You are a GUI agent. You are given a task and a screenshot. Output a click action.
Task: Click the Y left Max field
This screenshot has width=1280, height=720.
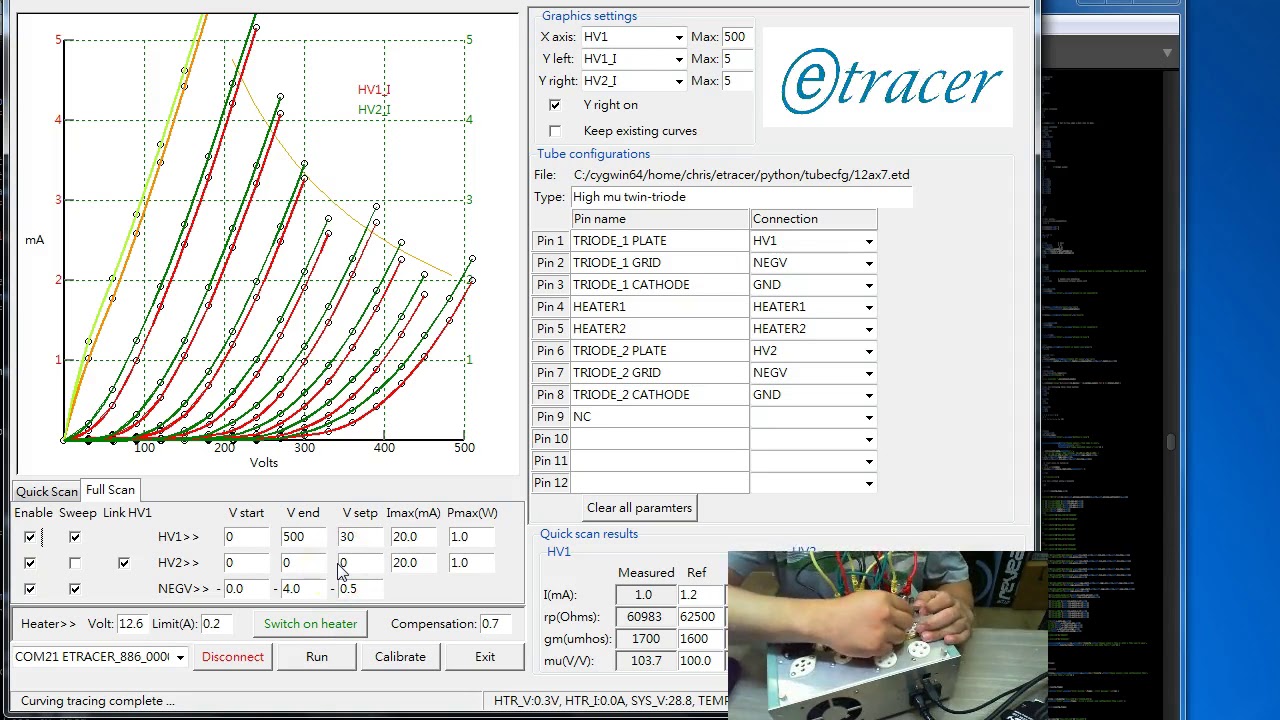click(739, 59)
